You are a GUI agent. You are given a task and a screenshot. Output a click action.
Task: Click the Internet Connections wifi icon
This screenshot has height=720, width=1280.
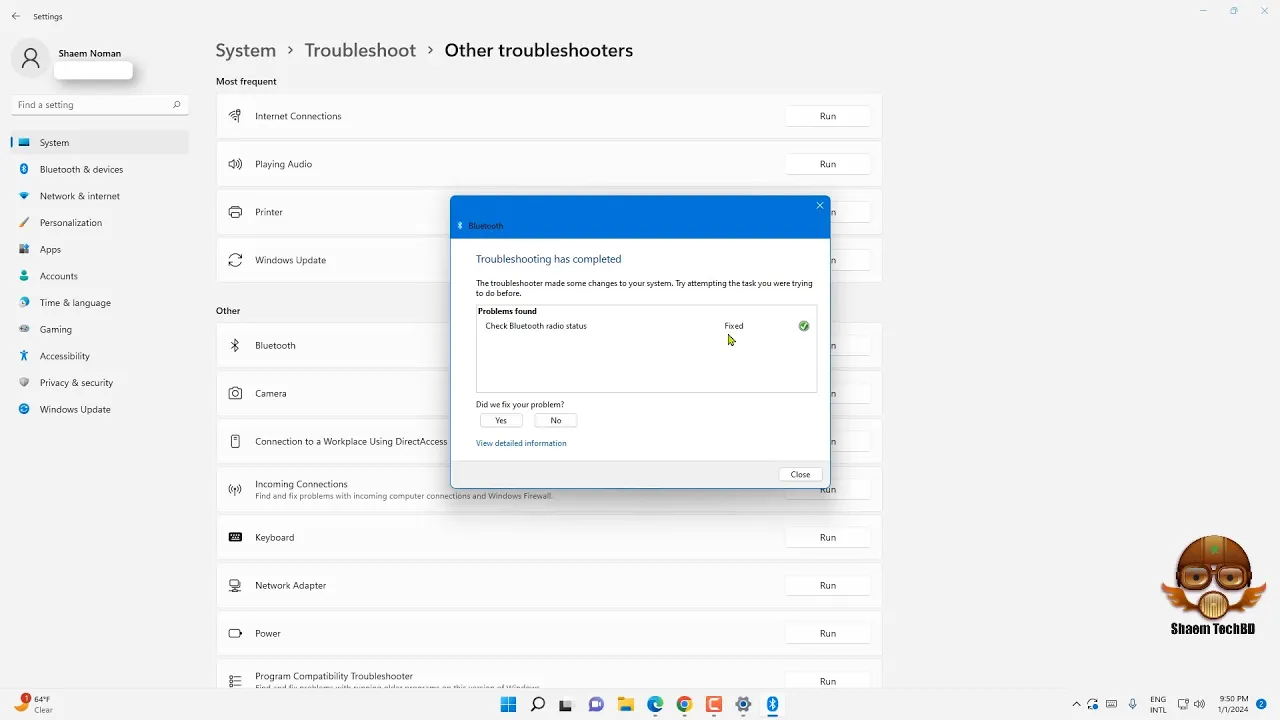[235, 116]
